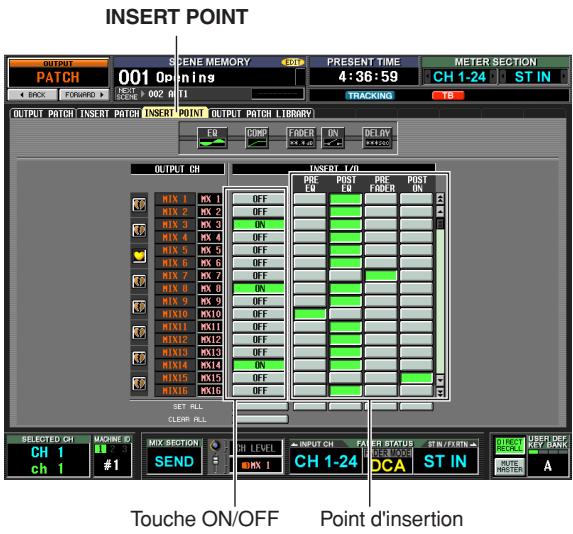Click the user defined key bank A

[547, 465]
